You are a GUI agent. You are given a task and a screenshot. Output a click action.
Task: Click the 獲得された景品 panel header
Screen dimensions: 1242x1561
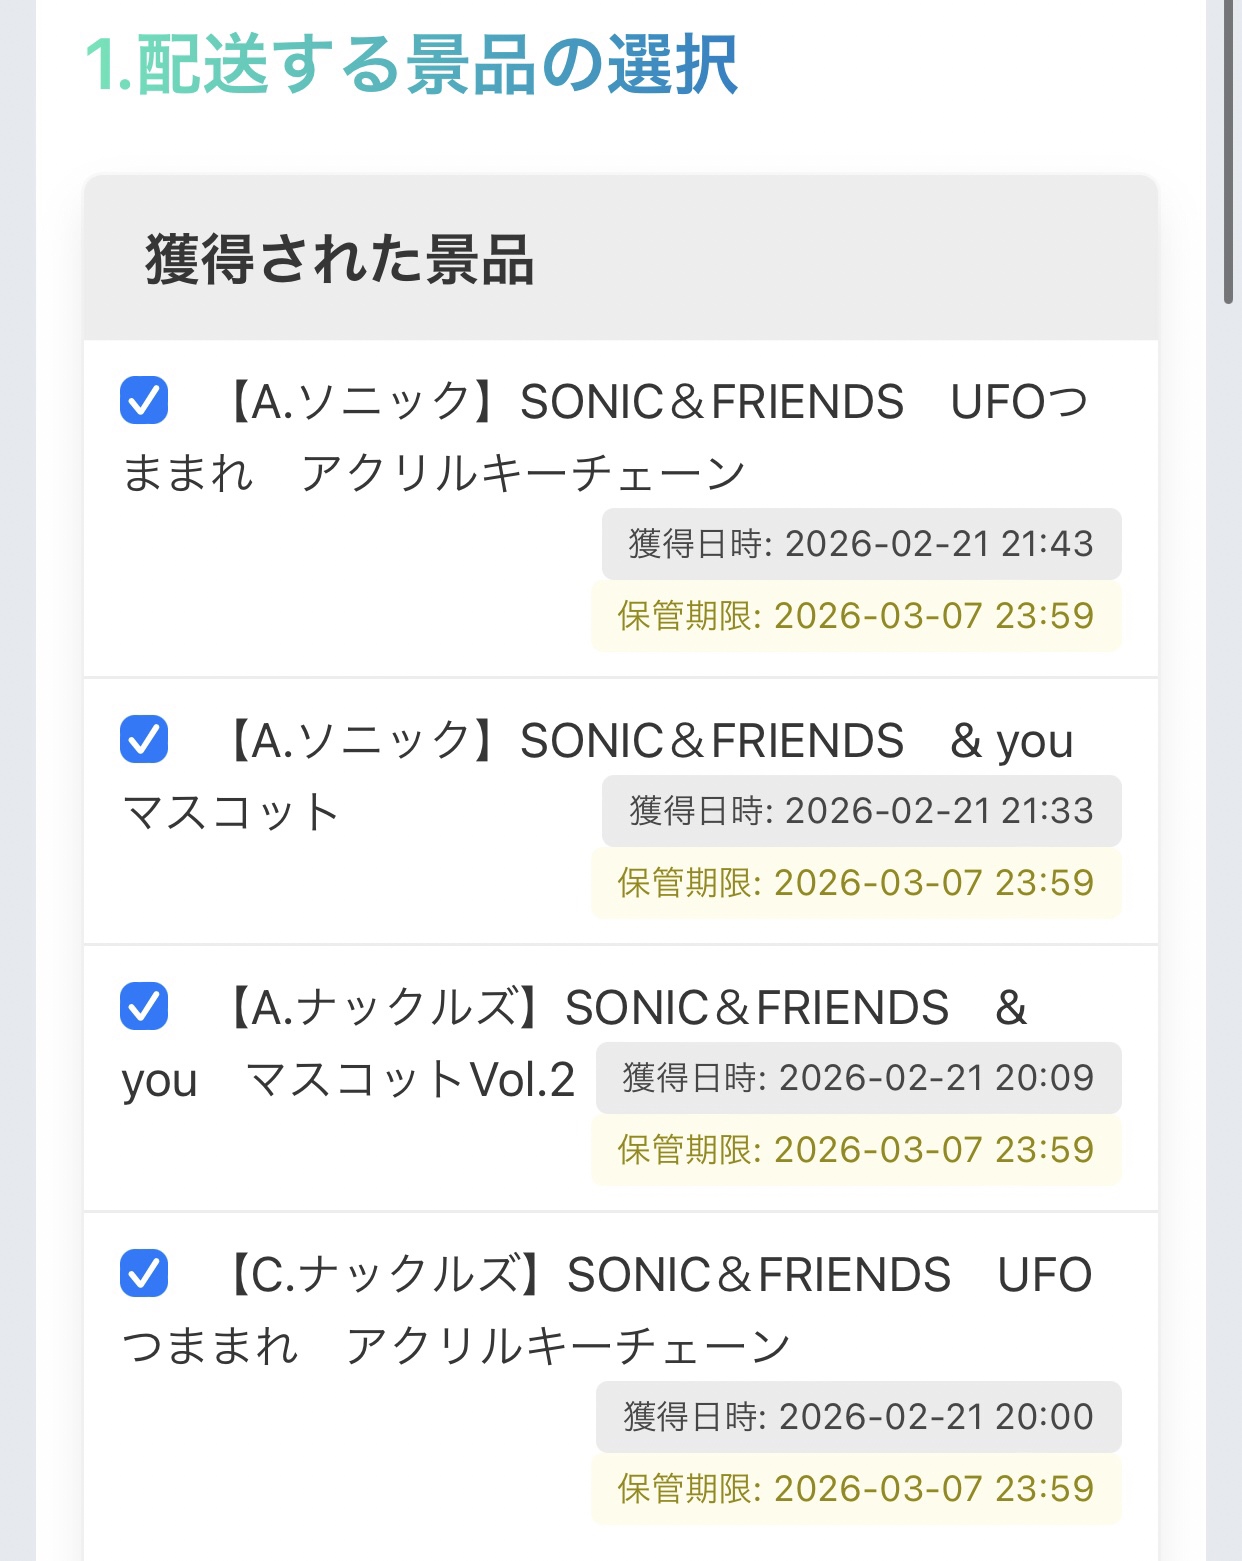340,260
